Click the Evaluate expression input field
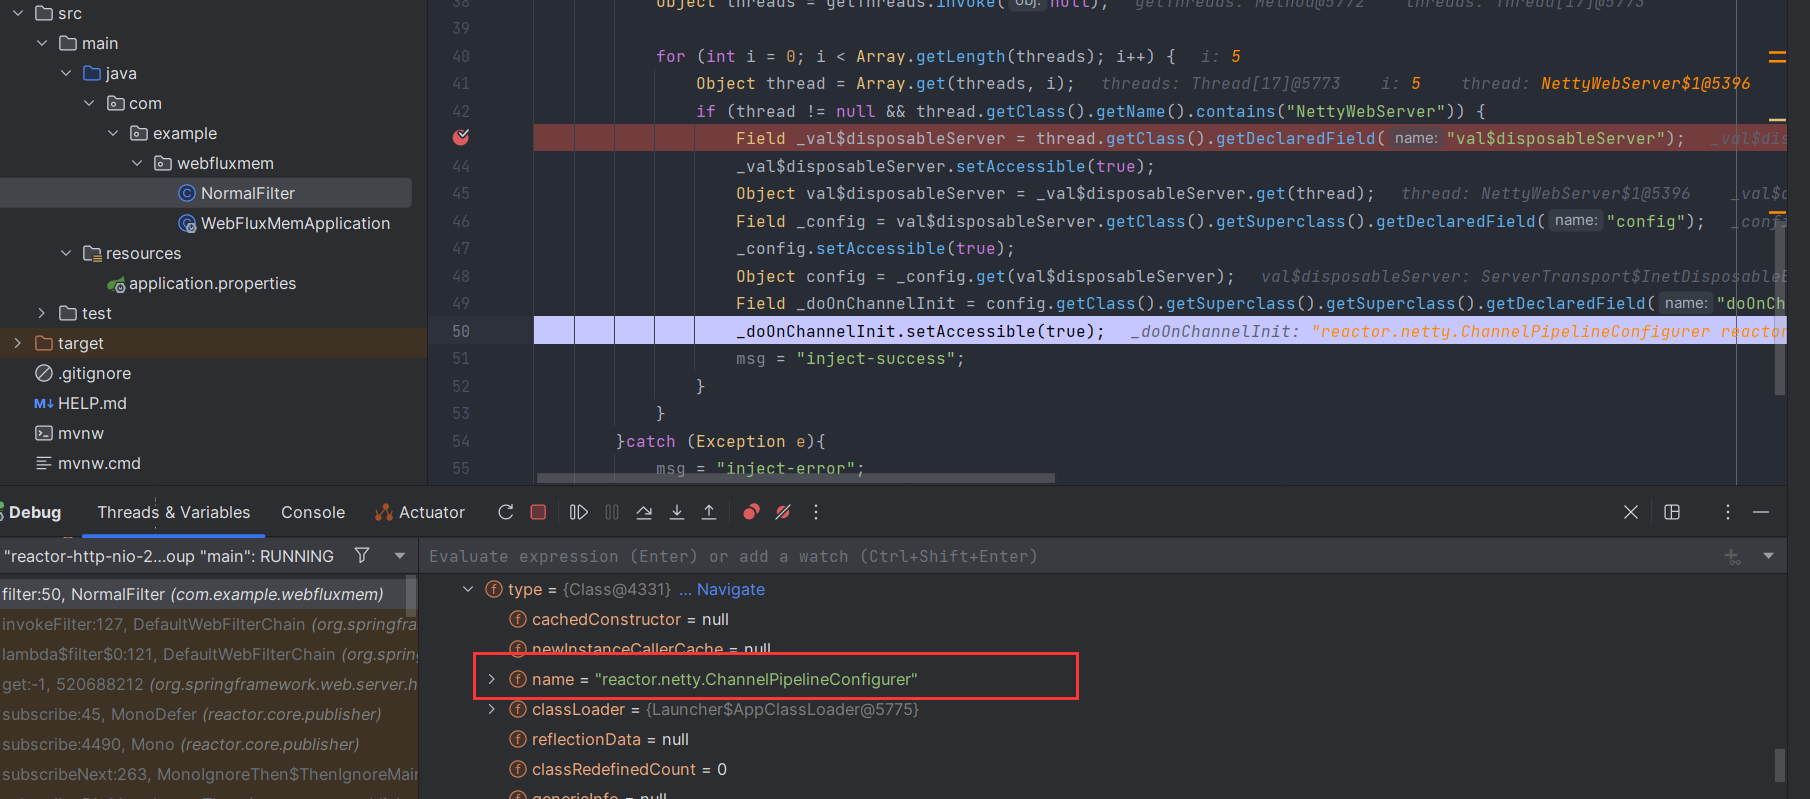Viewport: 1810px width, 799px height. click(x=1070, y=556)
